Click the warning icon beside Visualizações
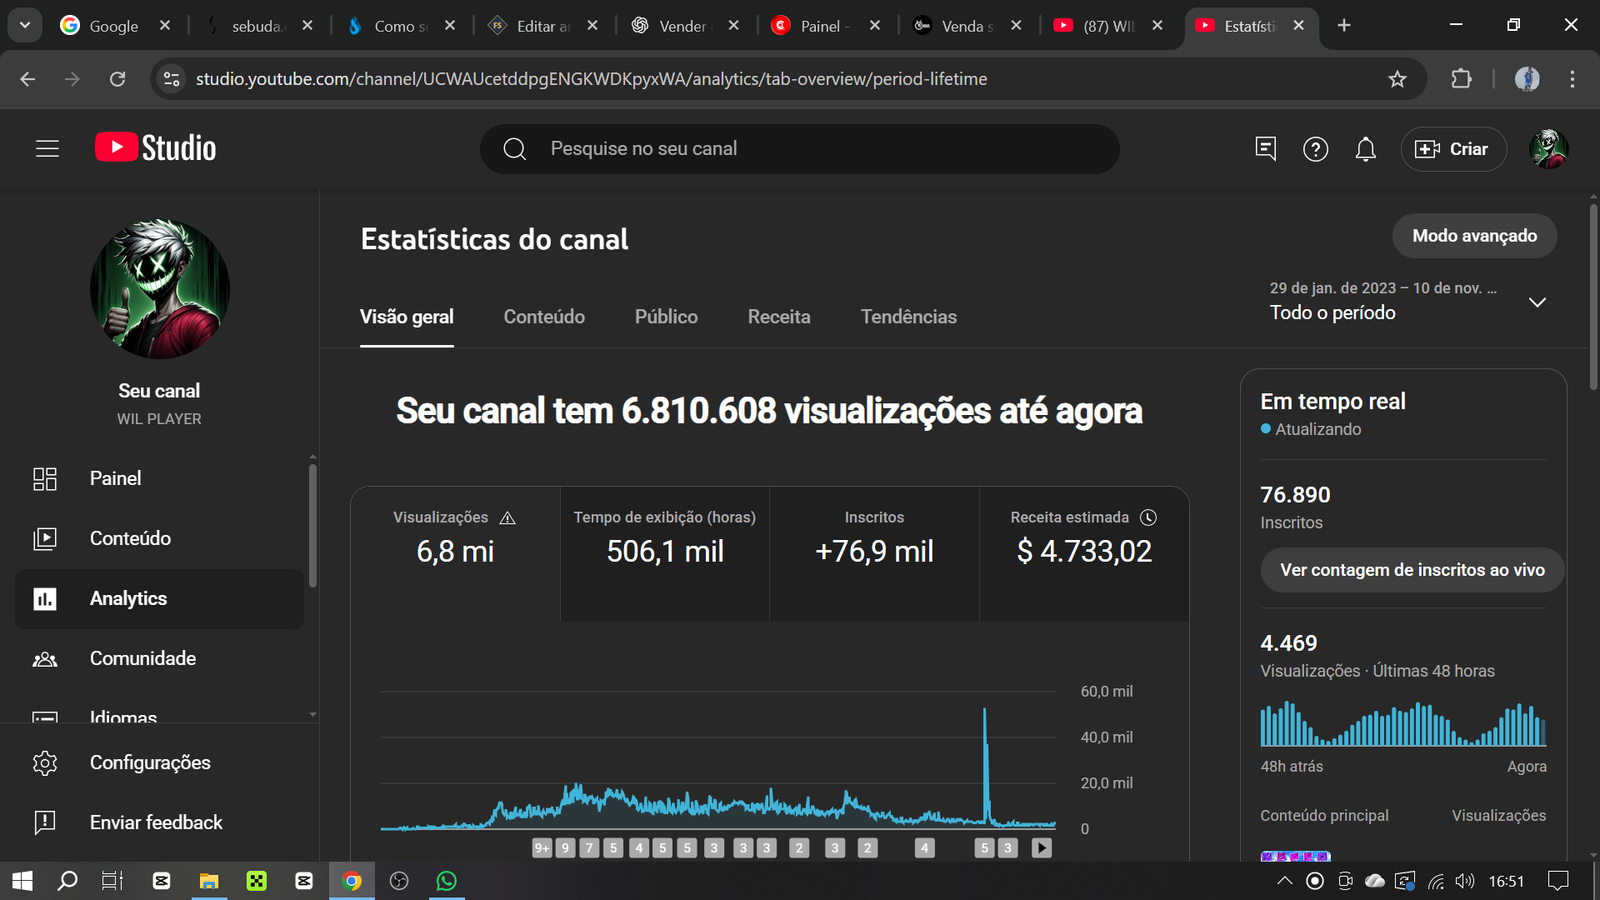 [x=507, y=517]
